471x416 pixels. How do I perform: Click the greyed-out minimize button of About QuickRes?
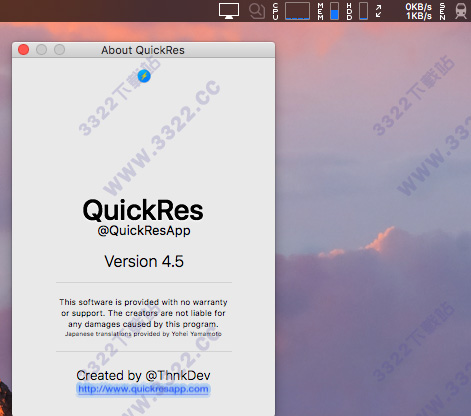coord(41,50)
